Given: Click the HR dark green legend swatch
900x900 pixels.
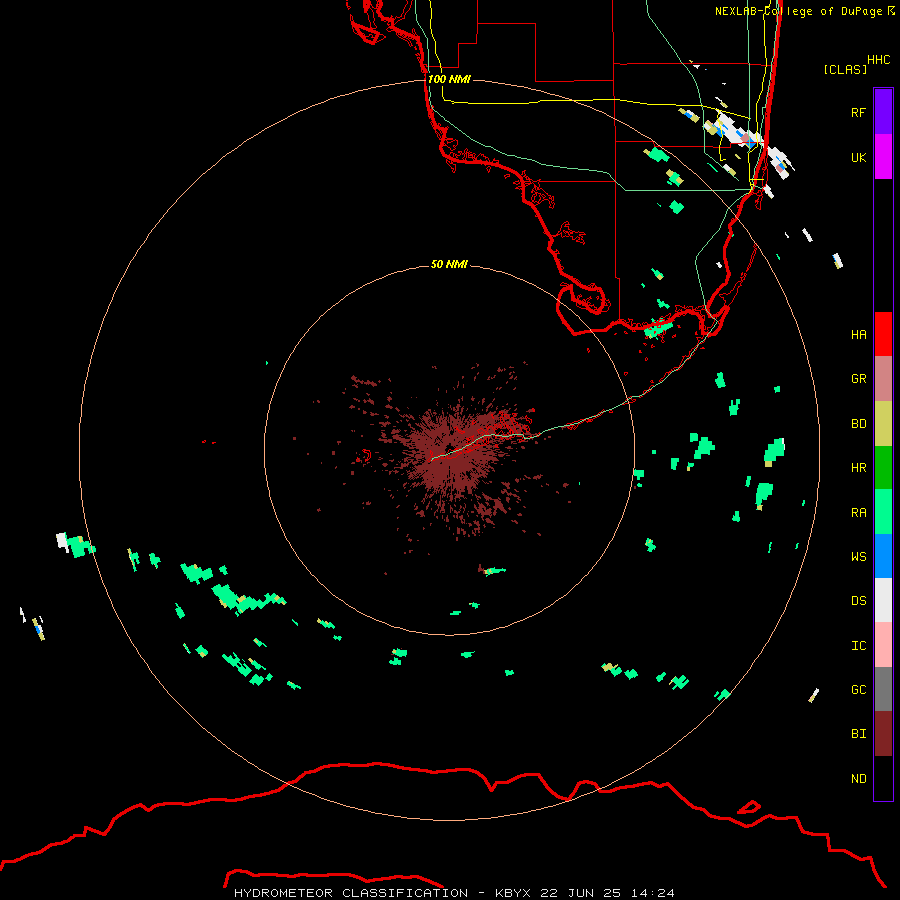Looking at the screenshot, I should [x=883, y=468].
